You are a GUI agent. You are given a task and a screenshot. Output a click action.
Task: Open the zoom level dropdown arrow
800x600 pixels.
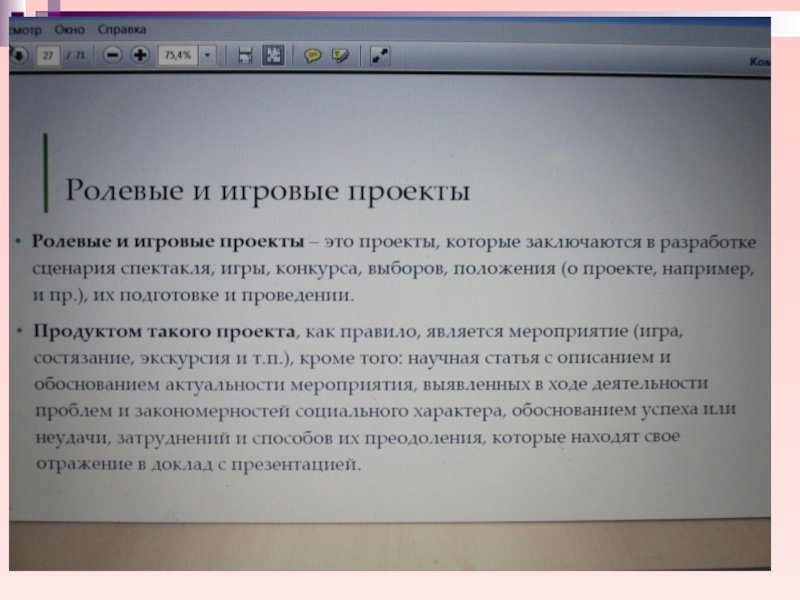click(x=207, y=56)
